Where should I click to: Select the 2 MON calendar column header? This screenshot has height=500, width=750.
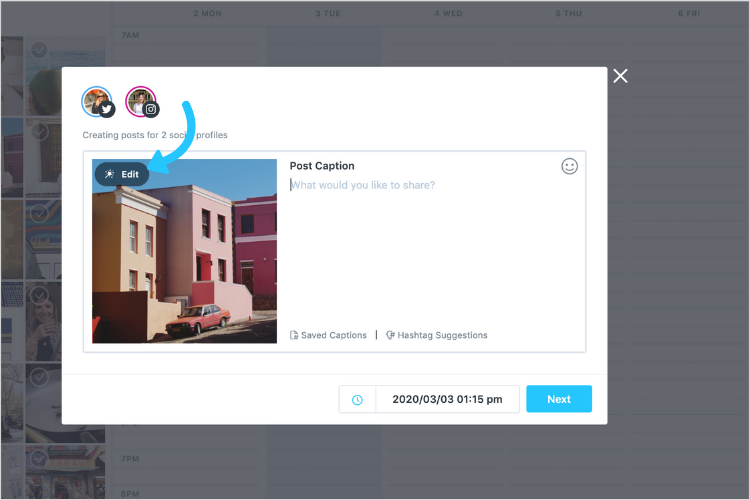coord(208,13)
